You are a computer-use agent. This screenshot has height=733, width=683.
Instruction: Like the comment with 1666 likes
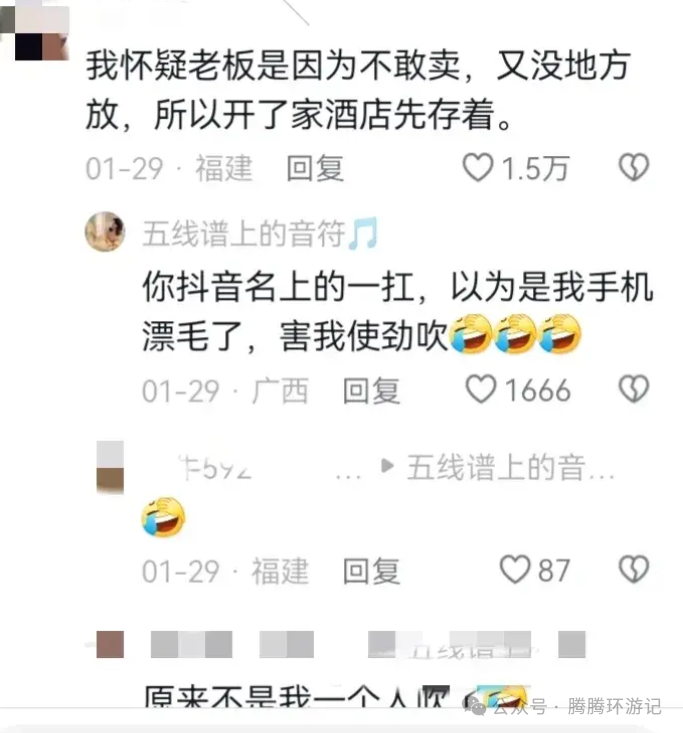[x=481, y=389]
